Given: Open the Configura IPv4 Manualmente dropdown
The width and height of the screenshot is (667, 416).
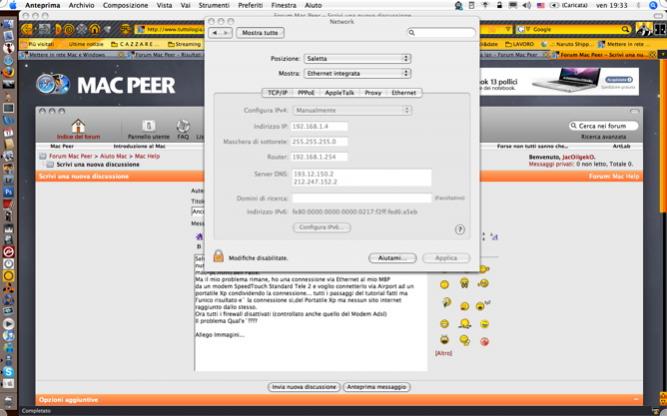Looking at the screenshot, I should [x=352, y=110].
